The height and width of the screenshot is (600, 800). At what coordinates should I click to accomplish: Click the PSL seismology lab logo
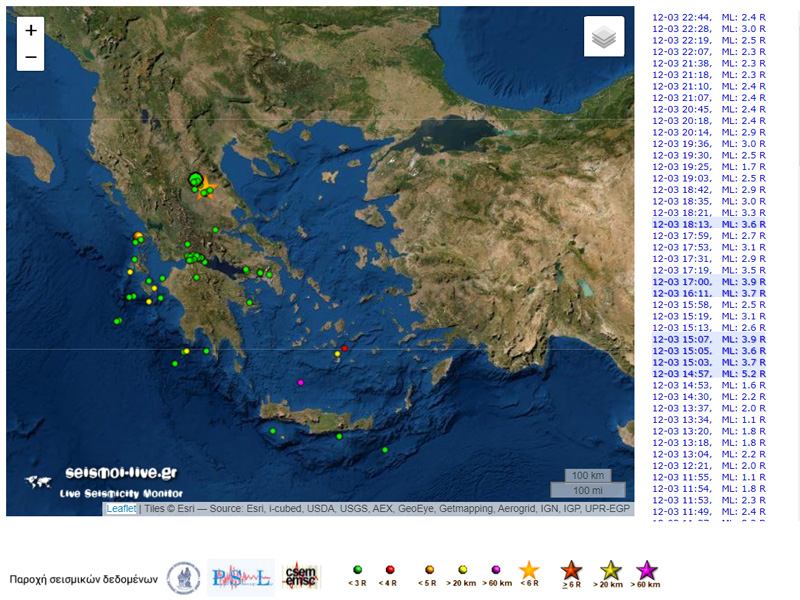[x=240, y=577]
